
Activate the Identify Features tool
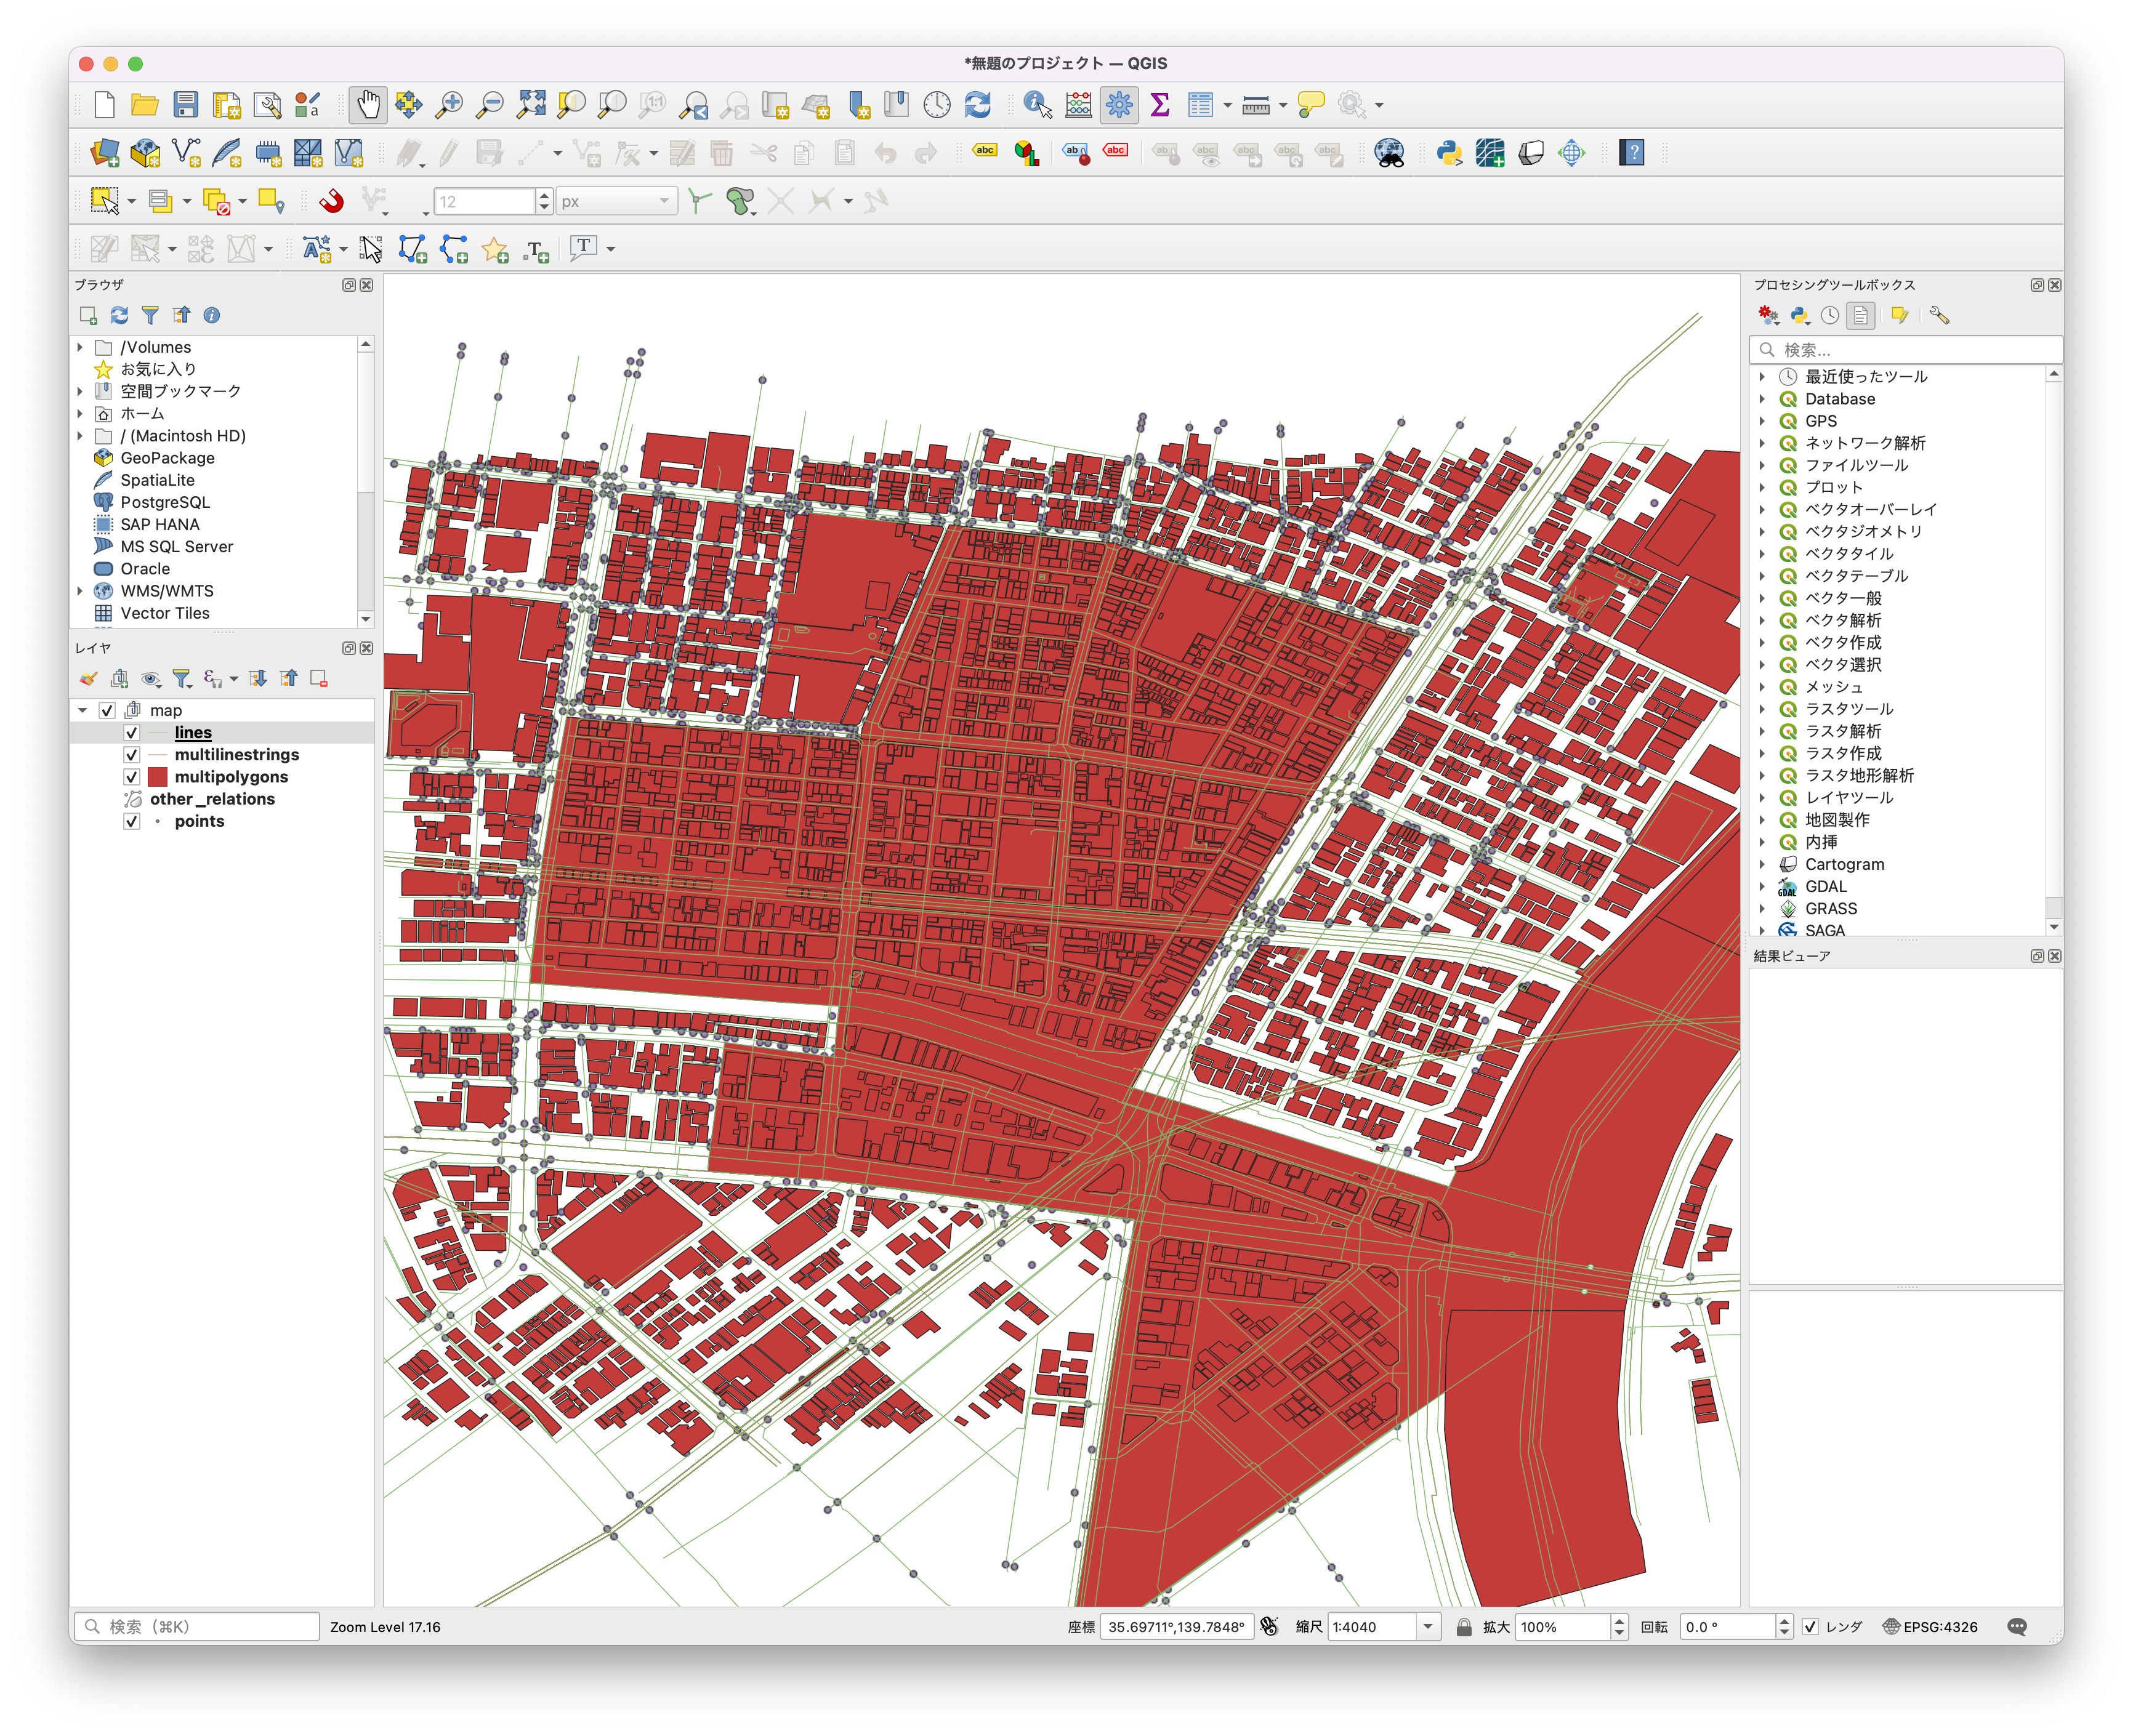tap(1035, 104)
